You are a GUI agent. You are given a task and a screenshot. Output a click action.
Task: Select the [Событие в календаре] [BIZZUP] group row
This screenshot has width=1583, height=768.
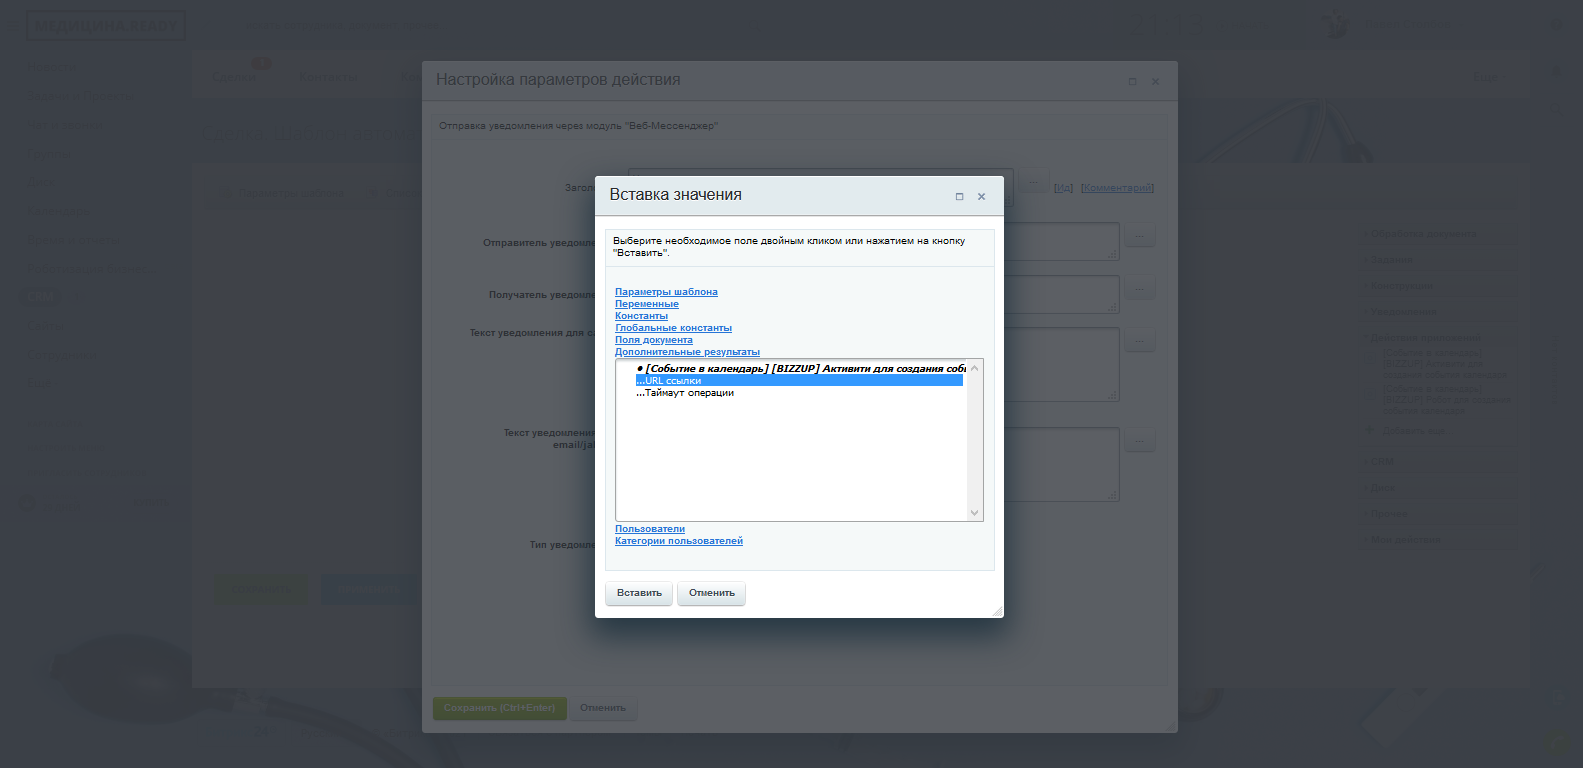pyautogui.click(x=799, y=369)
